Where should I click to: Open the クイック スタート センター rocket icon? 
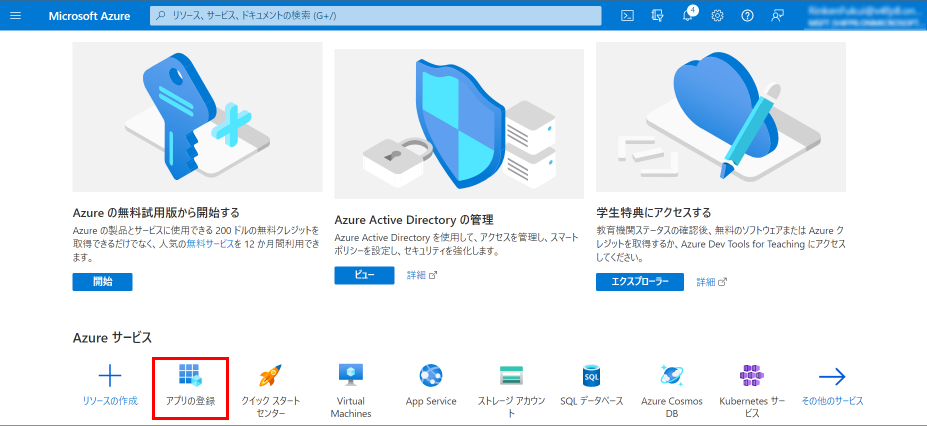(271, 375)
